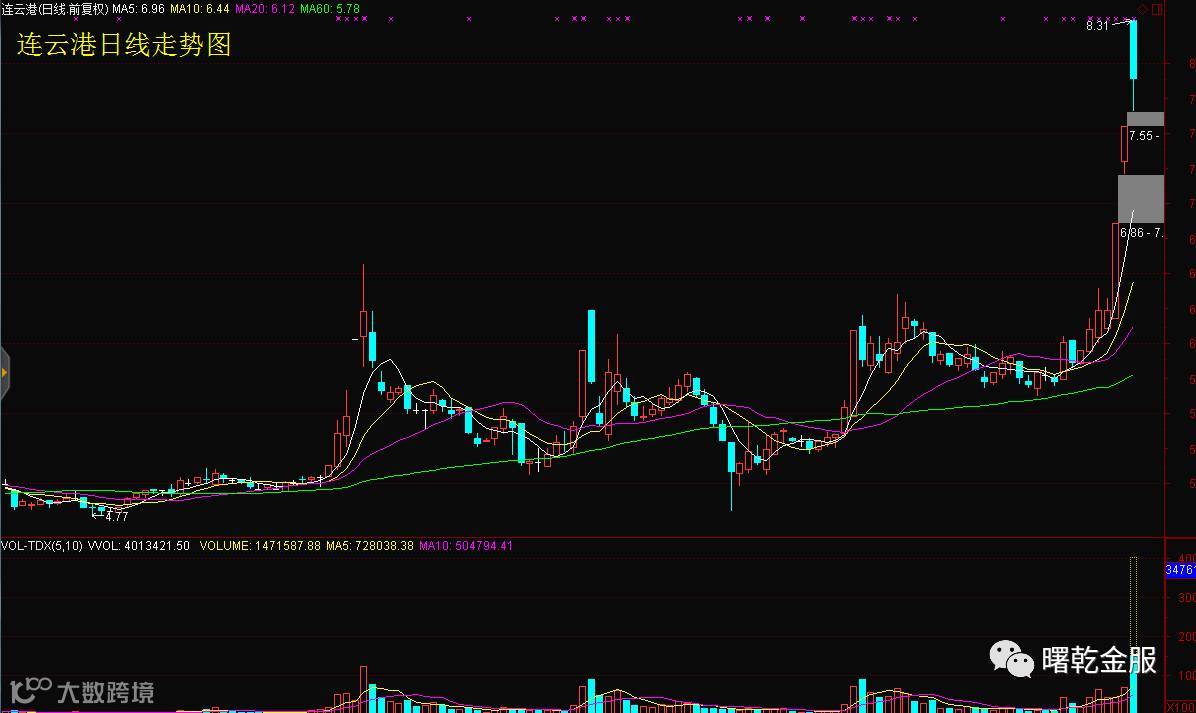This screenshot has width=1196, height=713.
Task: Select the MA60: 5.78 indicator label
Action: [x=330, y=9]
